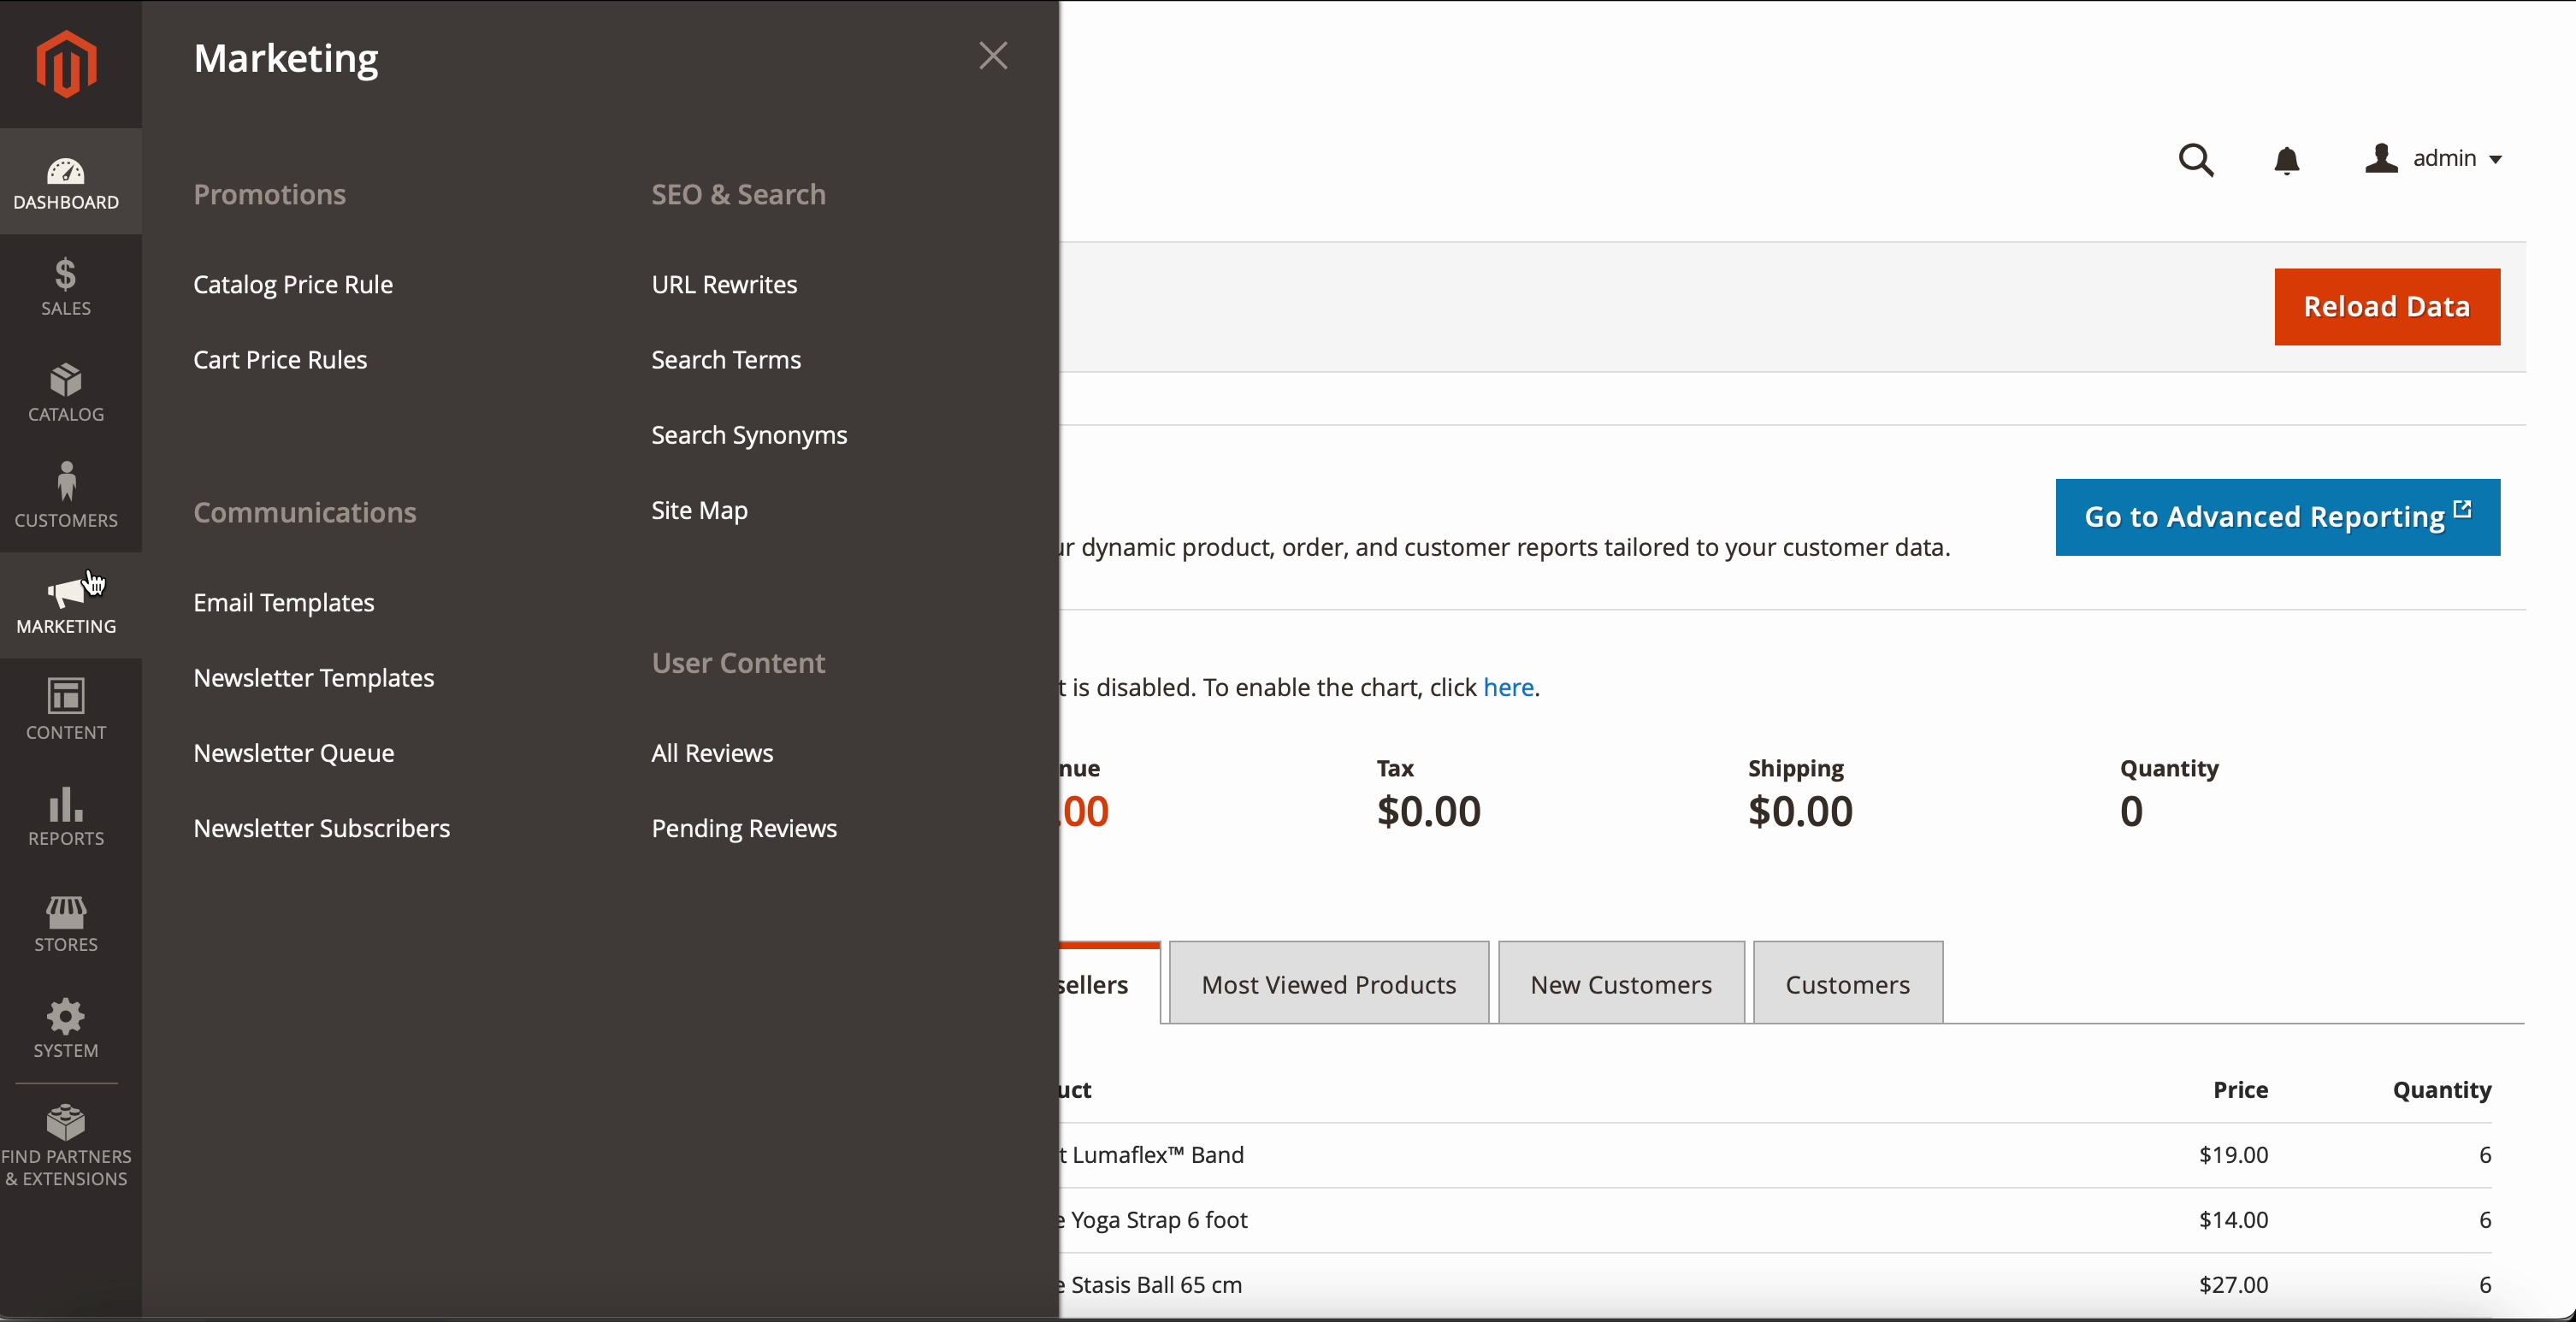
Task: Switch to Most Viewed Products tab
Action: tap(1328, 985)
